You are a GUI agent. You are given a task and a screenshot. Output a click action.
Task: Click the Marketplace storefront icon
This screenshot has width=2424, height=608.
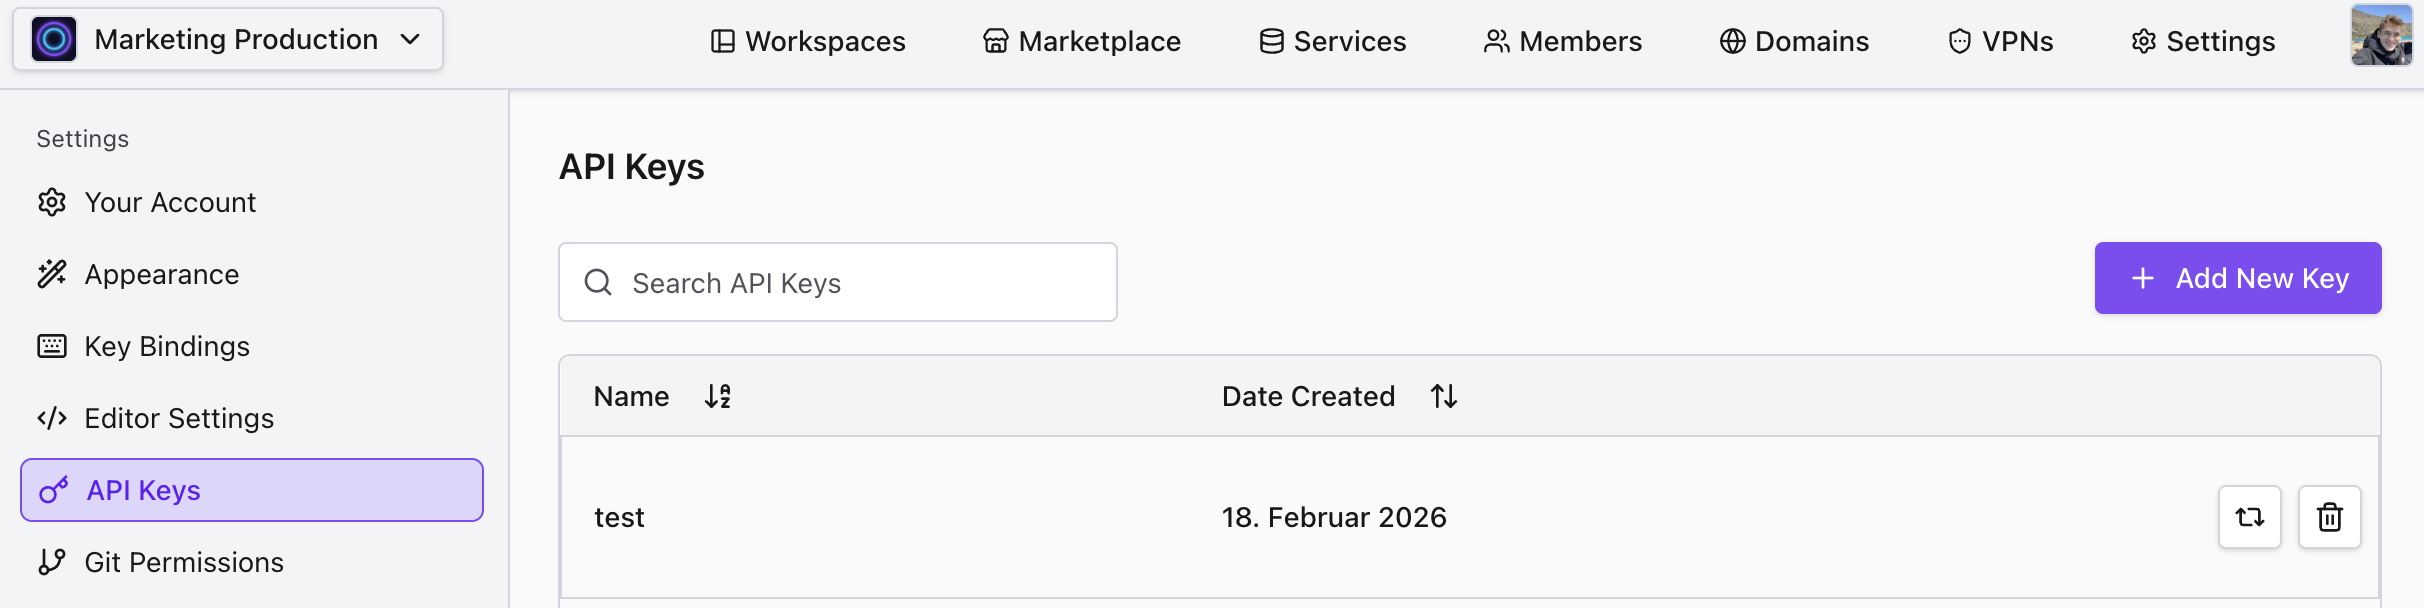point(994,41)
